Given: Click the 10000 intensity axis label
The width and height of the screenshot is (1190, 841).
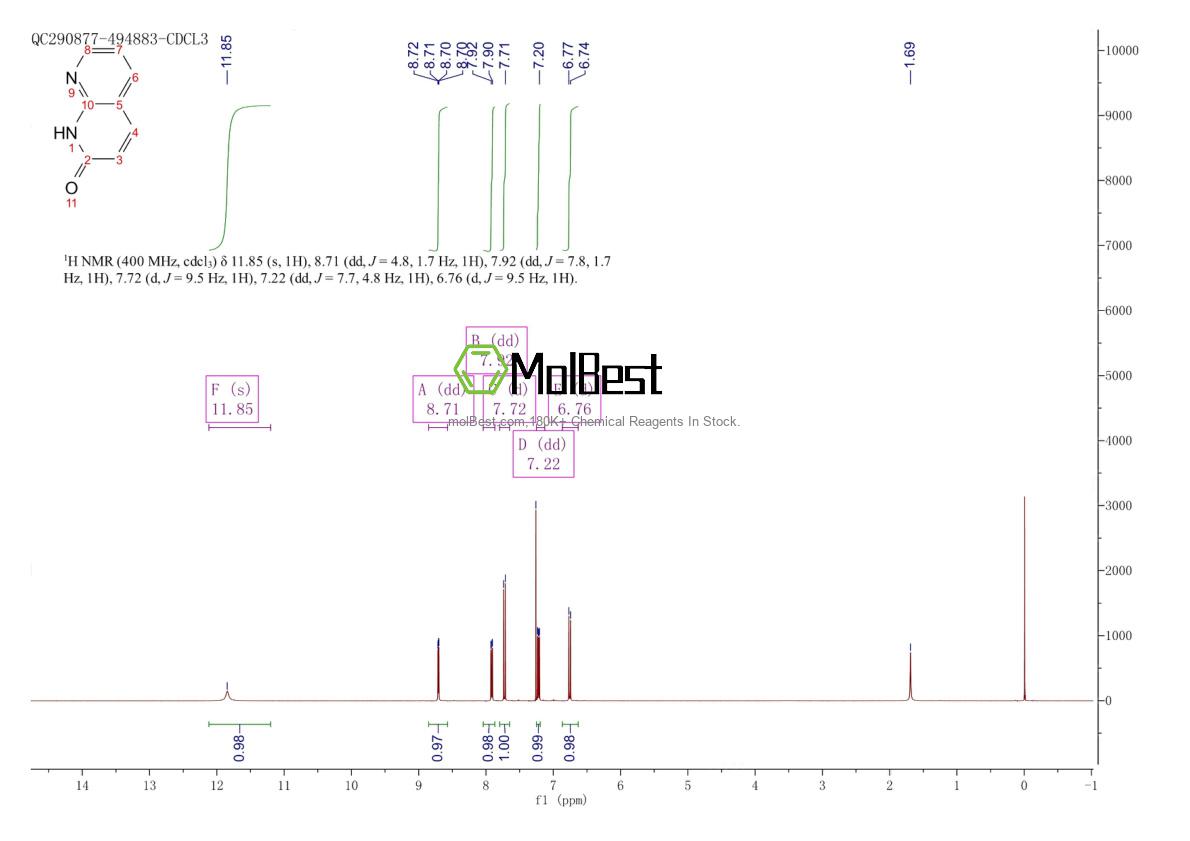Looking at the screenshot, I should coord(1122,51).
